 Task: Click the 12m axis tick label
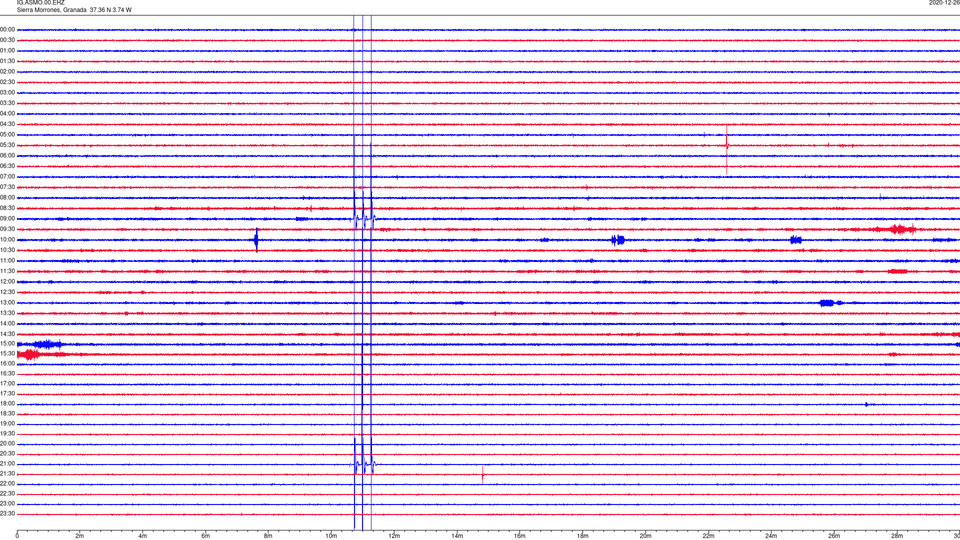pyautogui.click(x=394, y=536)
